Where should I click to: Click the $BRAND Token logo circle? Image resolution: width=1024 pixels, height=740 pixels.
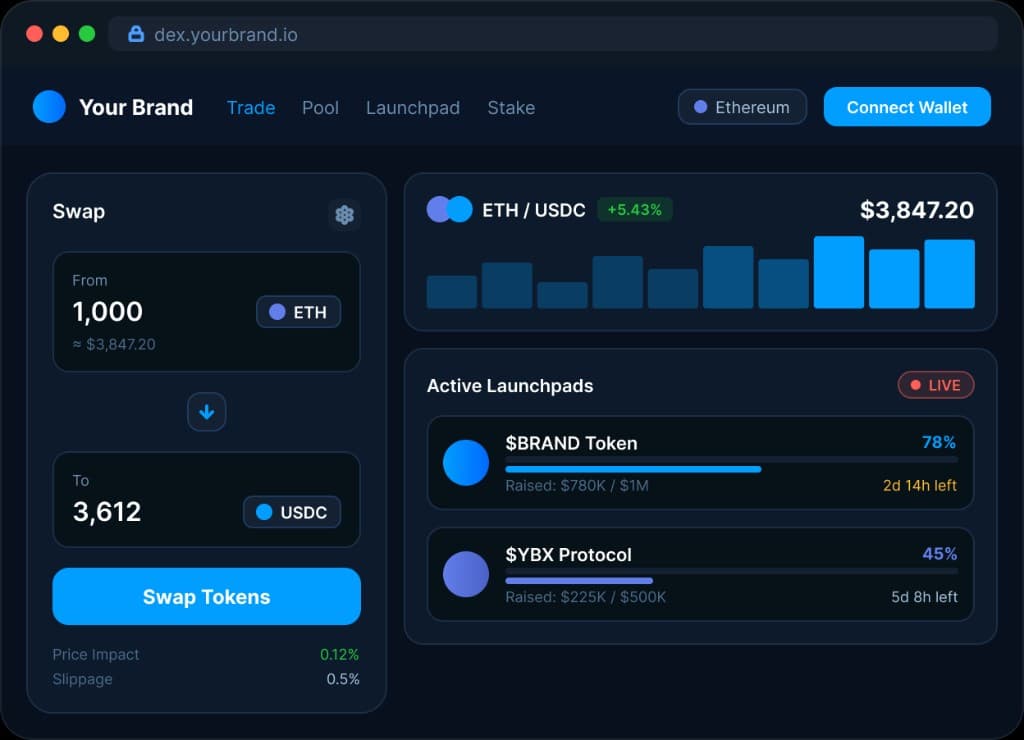[466, 463]
